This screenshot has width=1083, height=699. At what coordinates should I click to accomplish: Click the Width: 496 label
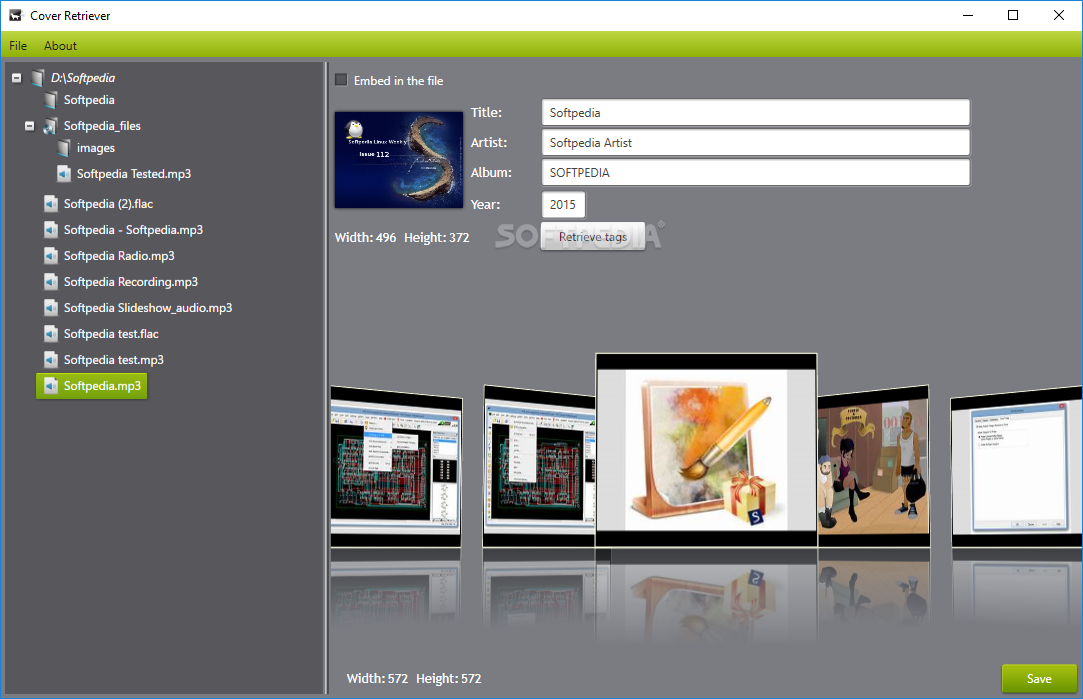point(365,238)
